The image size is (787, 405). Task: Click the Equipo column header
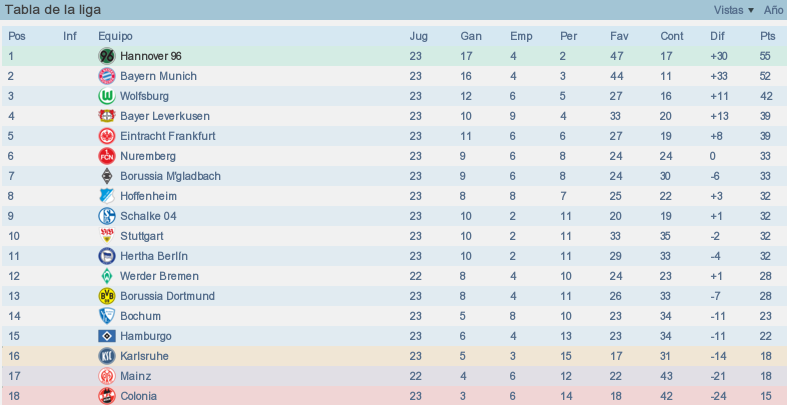115,36
